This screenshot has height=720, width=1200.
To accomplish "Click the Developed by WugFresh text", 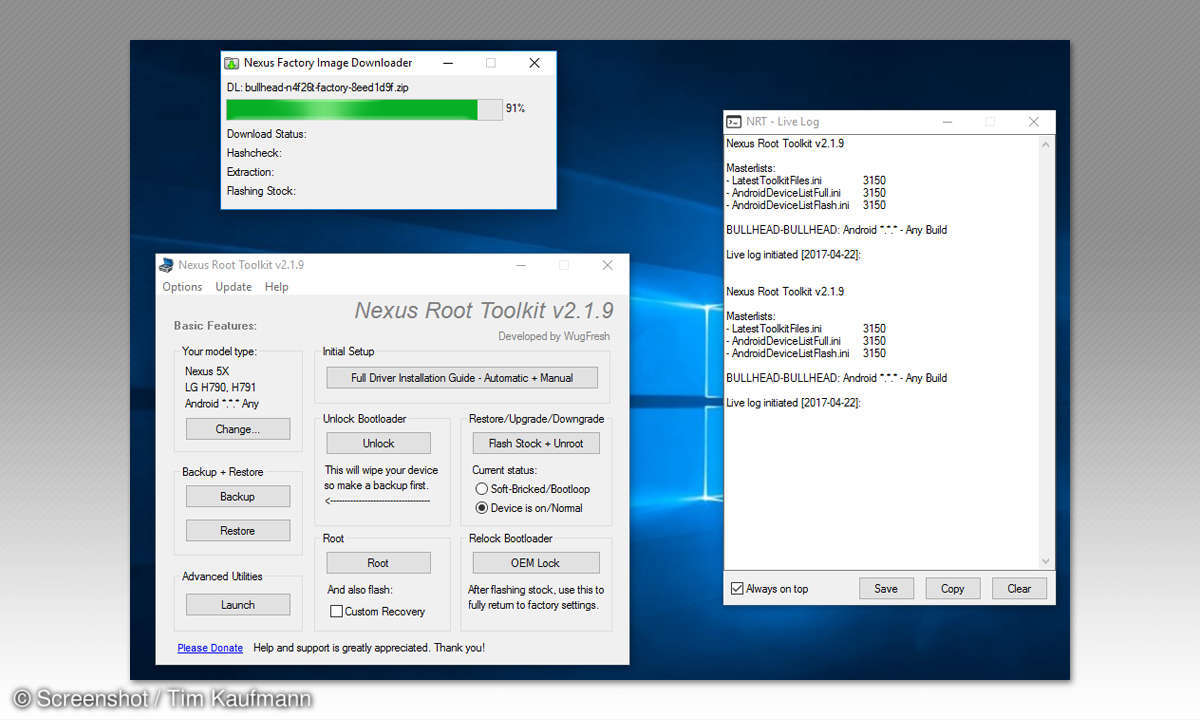I will [x=554, y=336].
